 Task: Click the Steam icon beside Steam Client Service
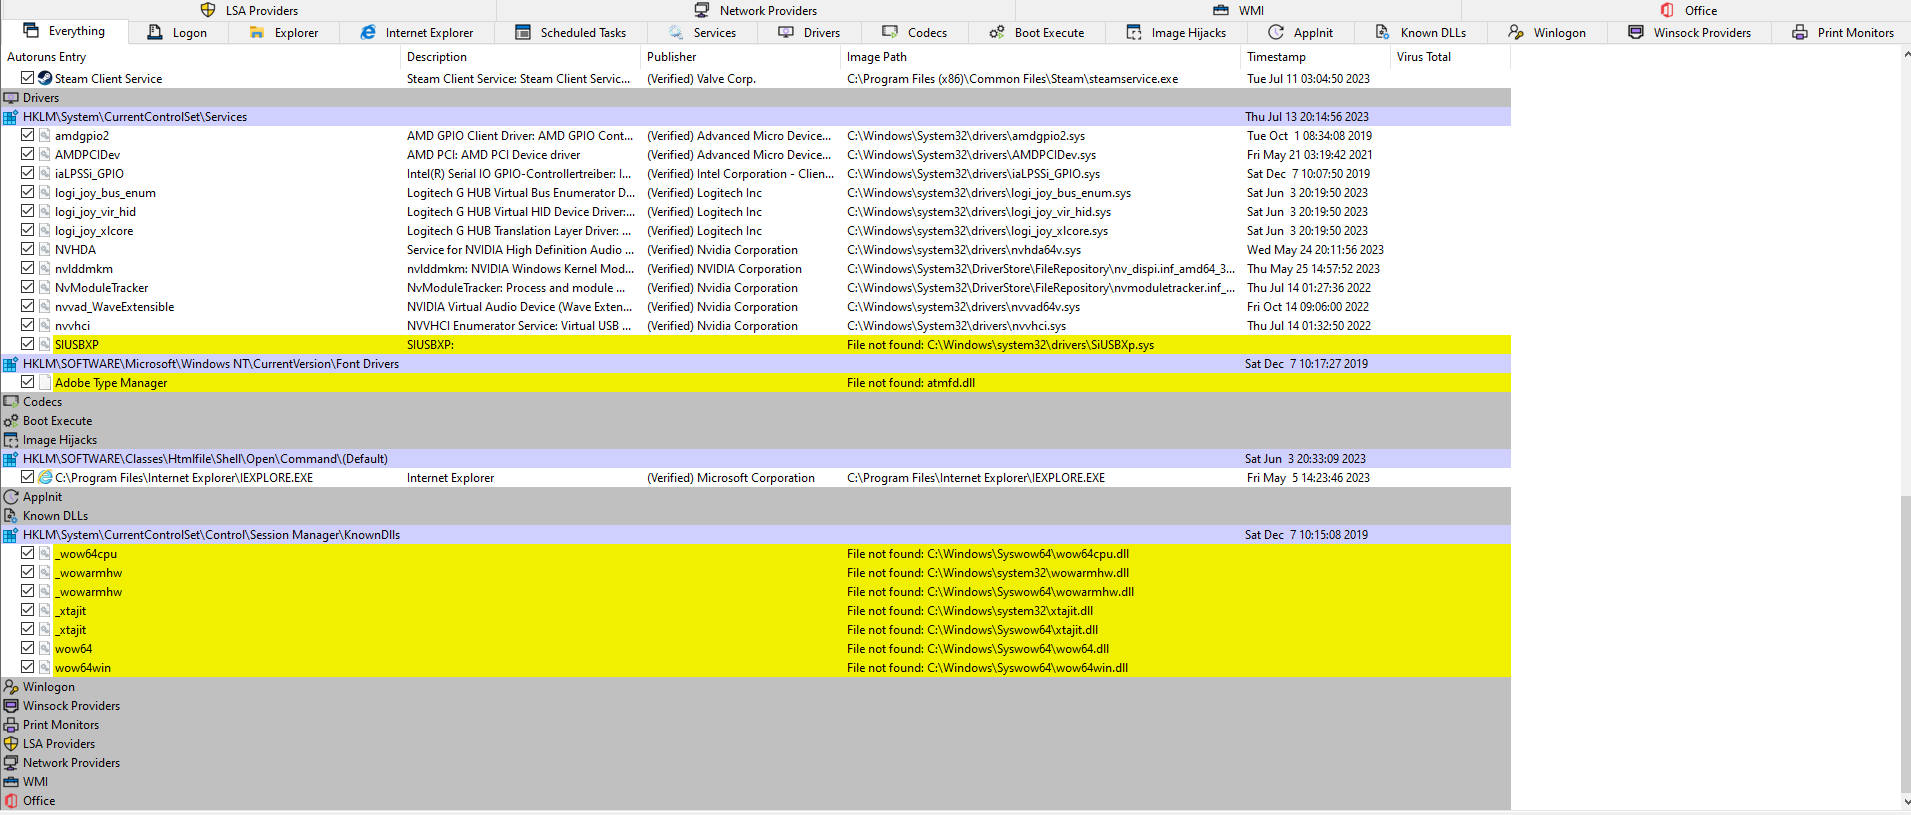pos(45,77)
